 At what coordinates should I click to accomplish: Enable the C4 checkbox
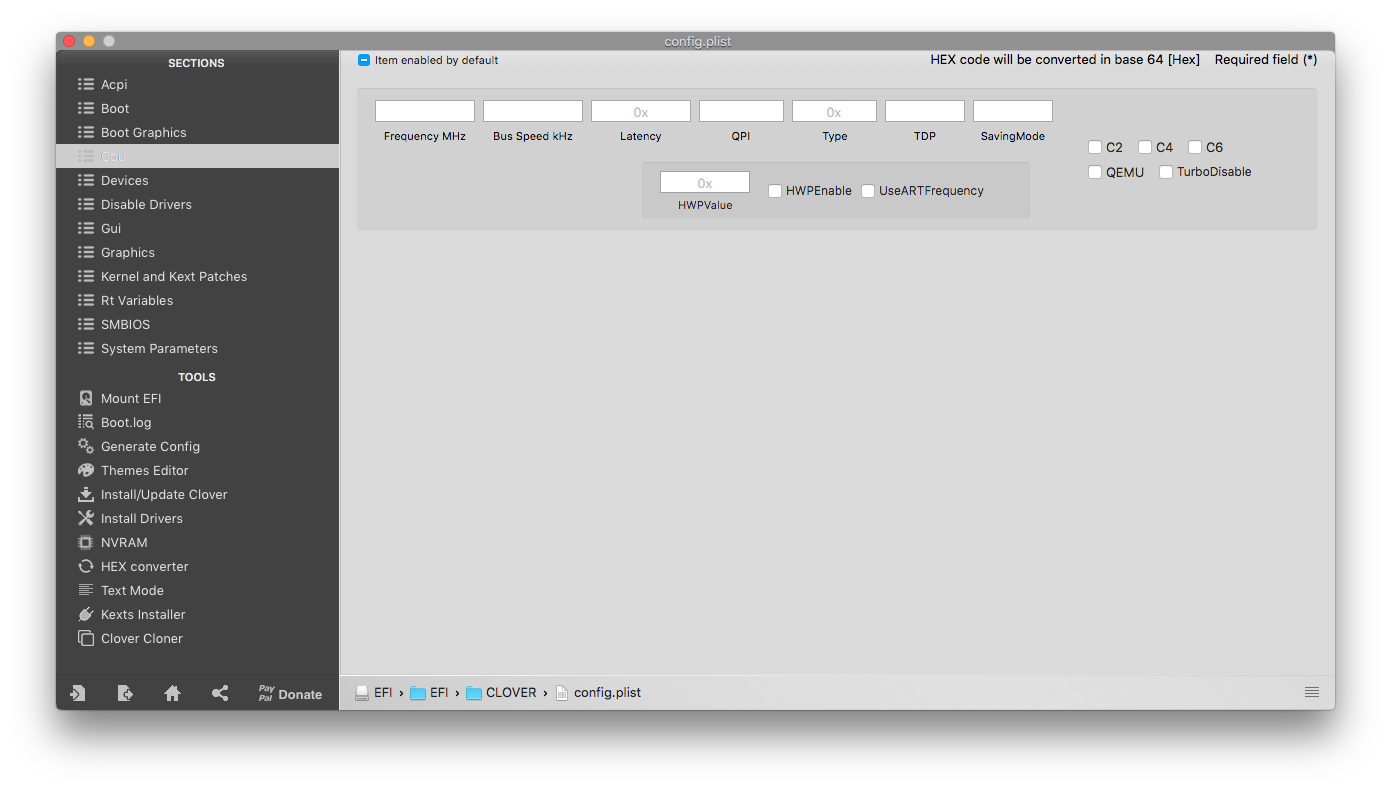click(1145, 147)
